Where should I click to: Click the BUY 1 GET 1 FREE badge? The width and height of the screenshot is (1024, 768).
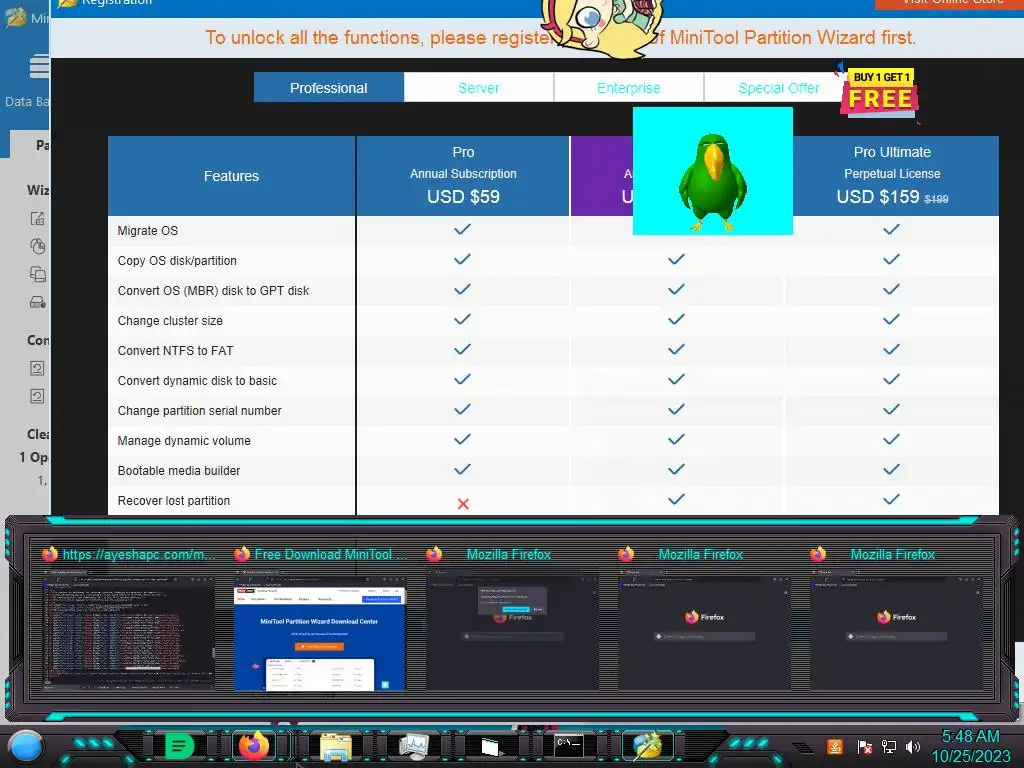[x=880, y=92]
